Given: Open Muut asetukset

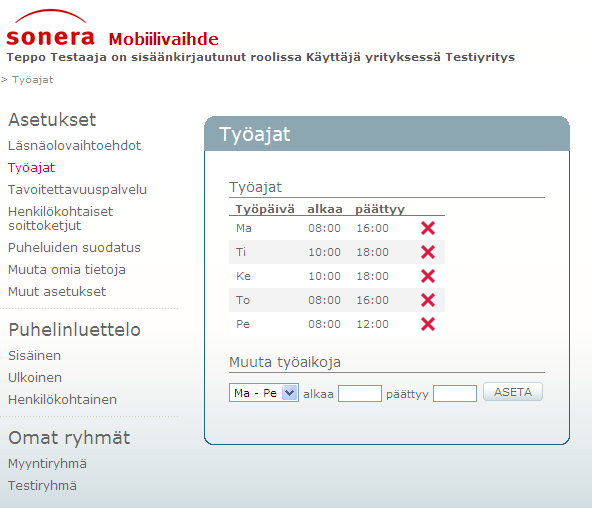Looking at the screenshot, I should point(57,291).
